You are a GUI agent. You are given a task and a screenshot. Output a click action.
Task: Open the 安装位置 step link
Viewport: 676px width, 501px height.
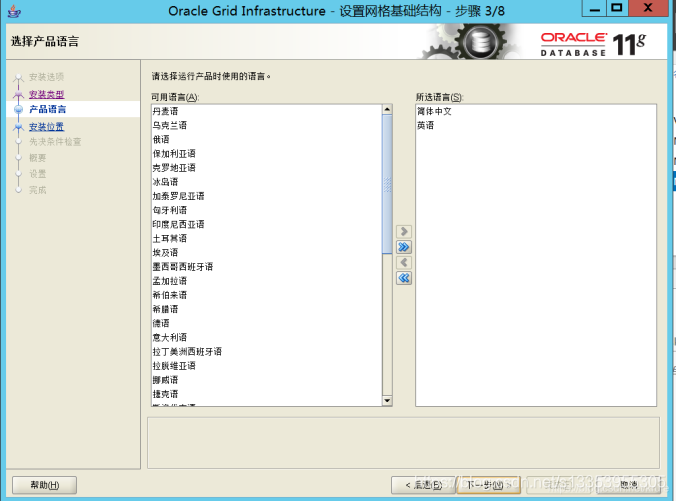click(x=46, y=127)
